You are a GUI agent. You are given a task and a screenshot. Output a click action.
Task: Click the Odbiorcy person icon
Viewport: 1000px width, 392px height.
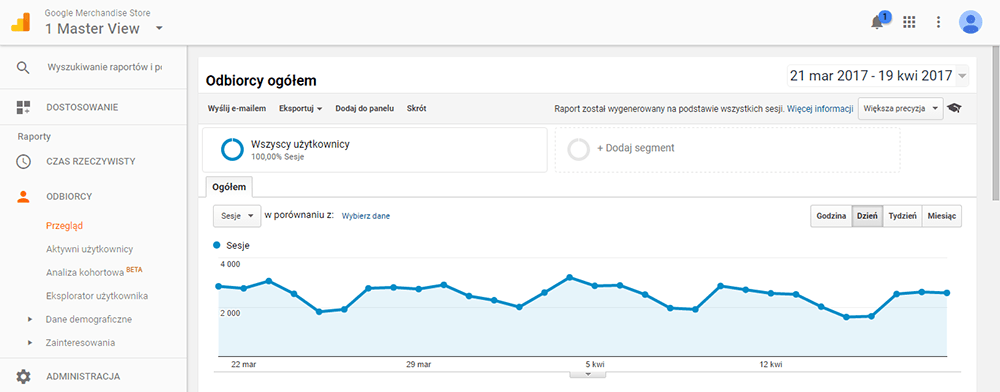[x=23, y=196]
